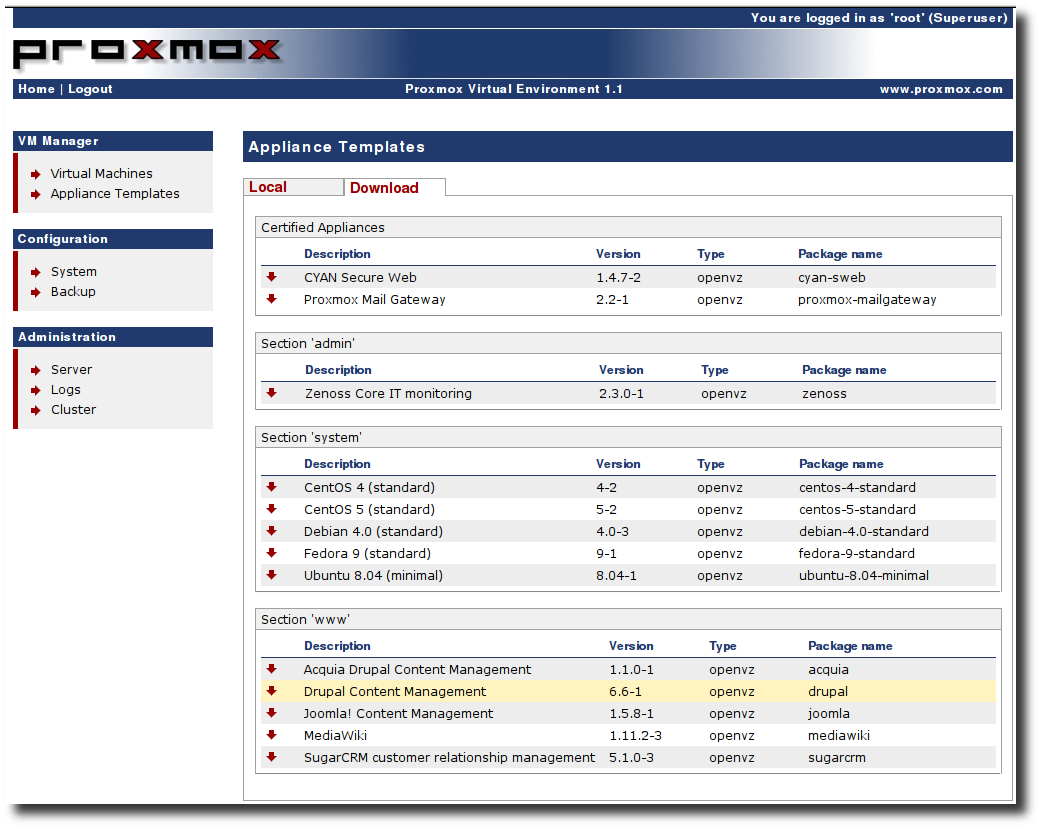Screen dimensions: 1041x829
Task: Click the download arrow for Zenoss Core IT monitoring
Action: click(x=272, y=393)
